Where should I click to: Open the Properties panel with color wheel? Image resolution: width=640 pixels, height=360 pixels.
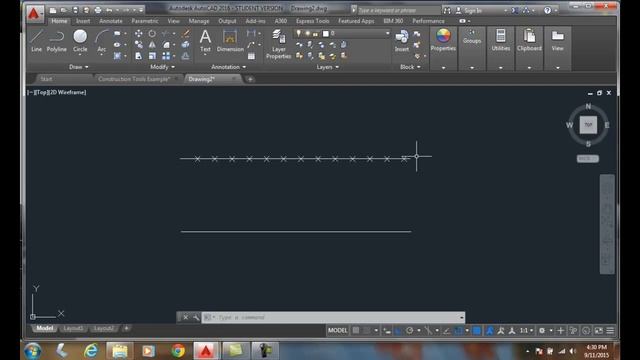pos(443,40)
